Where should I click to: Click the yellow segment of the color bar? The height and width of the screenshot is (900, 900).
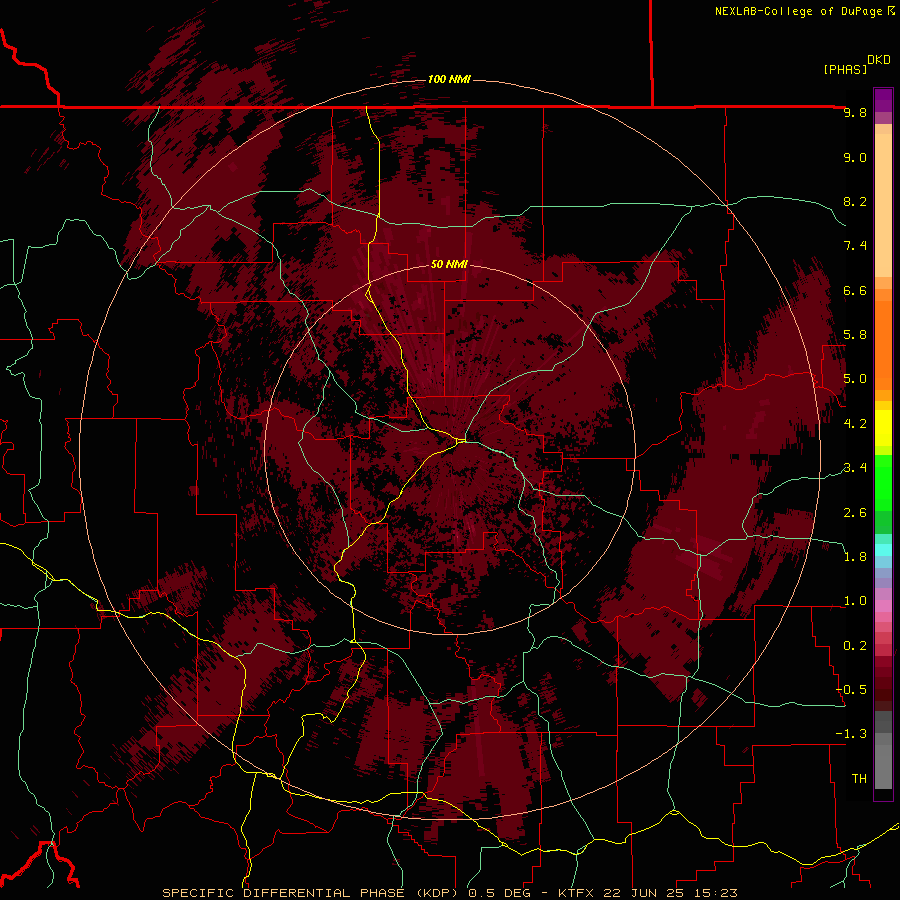[x=883, y=428]
